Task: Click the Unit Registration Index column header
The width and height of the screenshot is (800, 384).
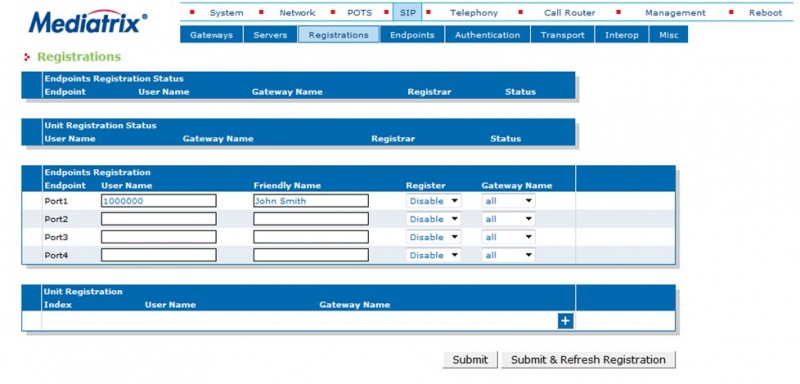Action: pyautogui.click(x=58, y=305)
